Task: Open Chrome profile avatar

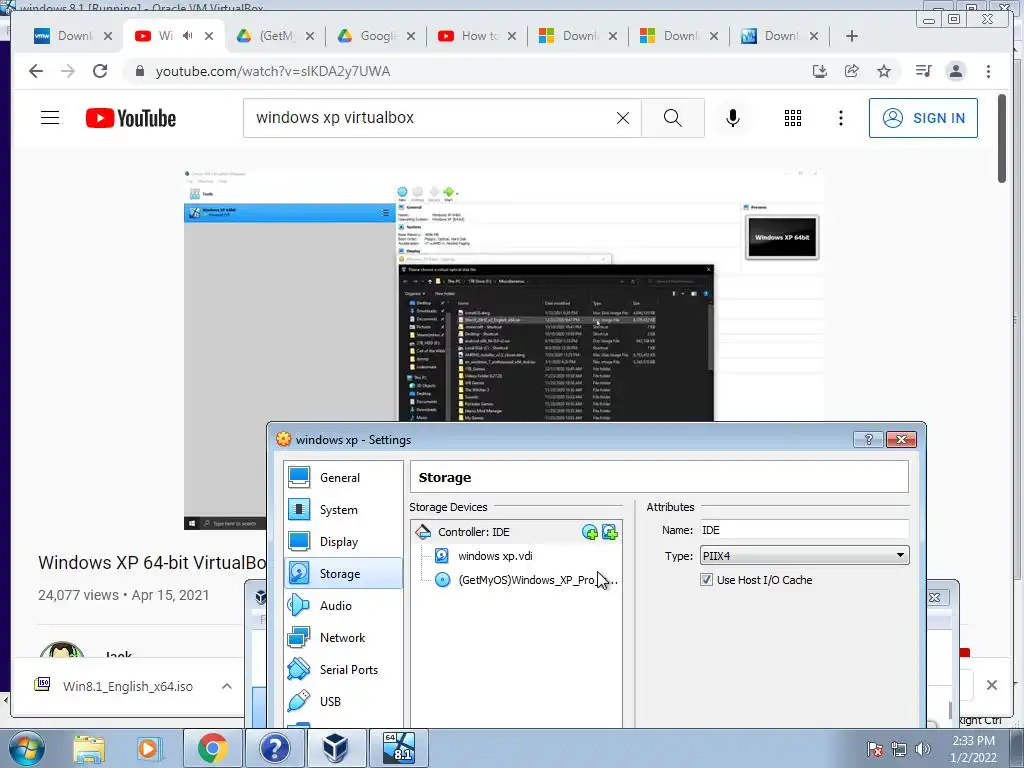Action: [955, 71]
